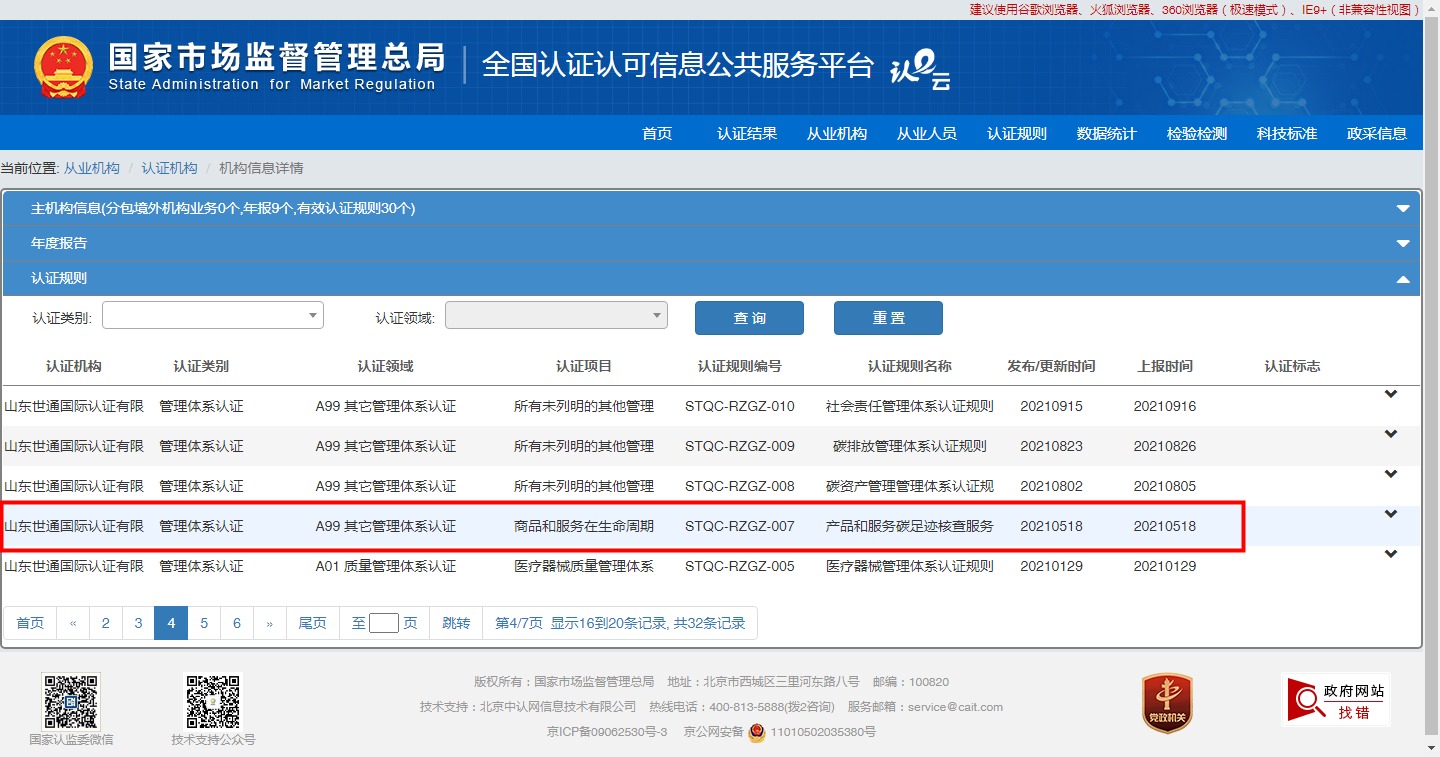
Task: Open the 认证领域 dropdown
Action: click(556, 315)
